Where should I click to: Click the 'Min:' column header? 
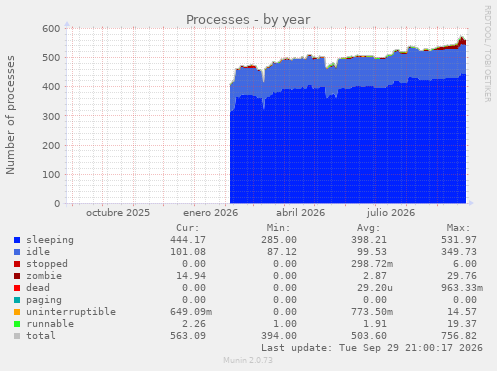(x=278, y=228)
